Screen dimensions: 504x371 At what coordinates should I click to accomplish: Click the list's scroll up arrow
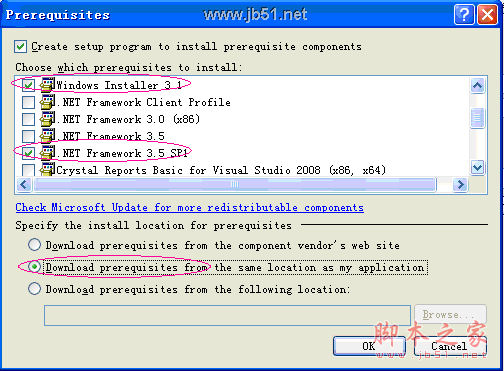click(x=477, y=86)
